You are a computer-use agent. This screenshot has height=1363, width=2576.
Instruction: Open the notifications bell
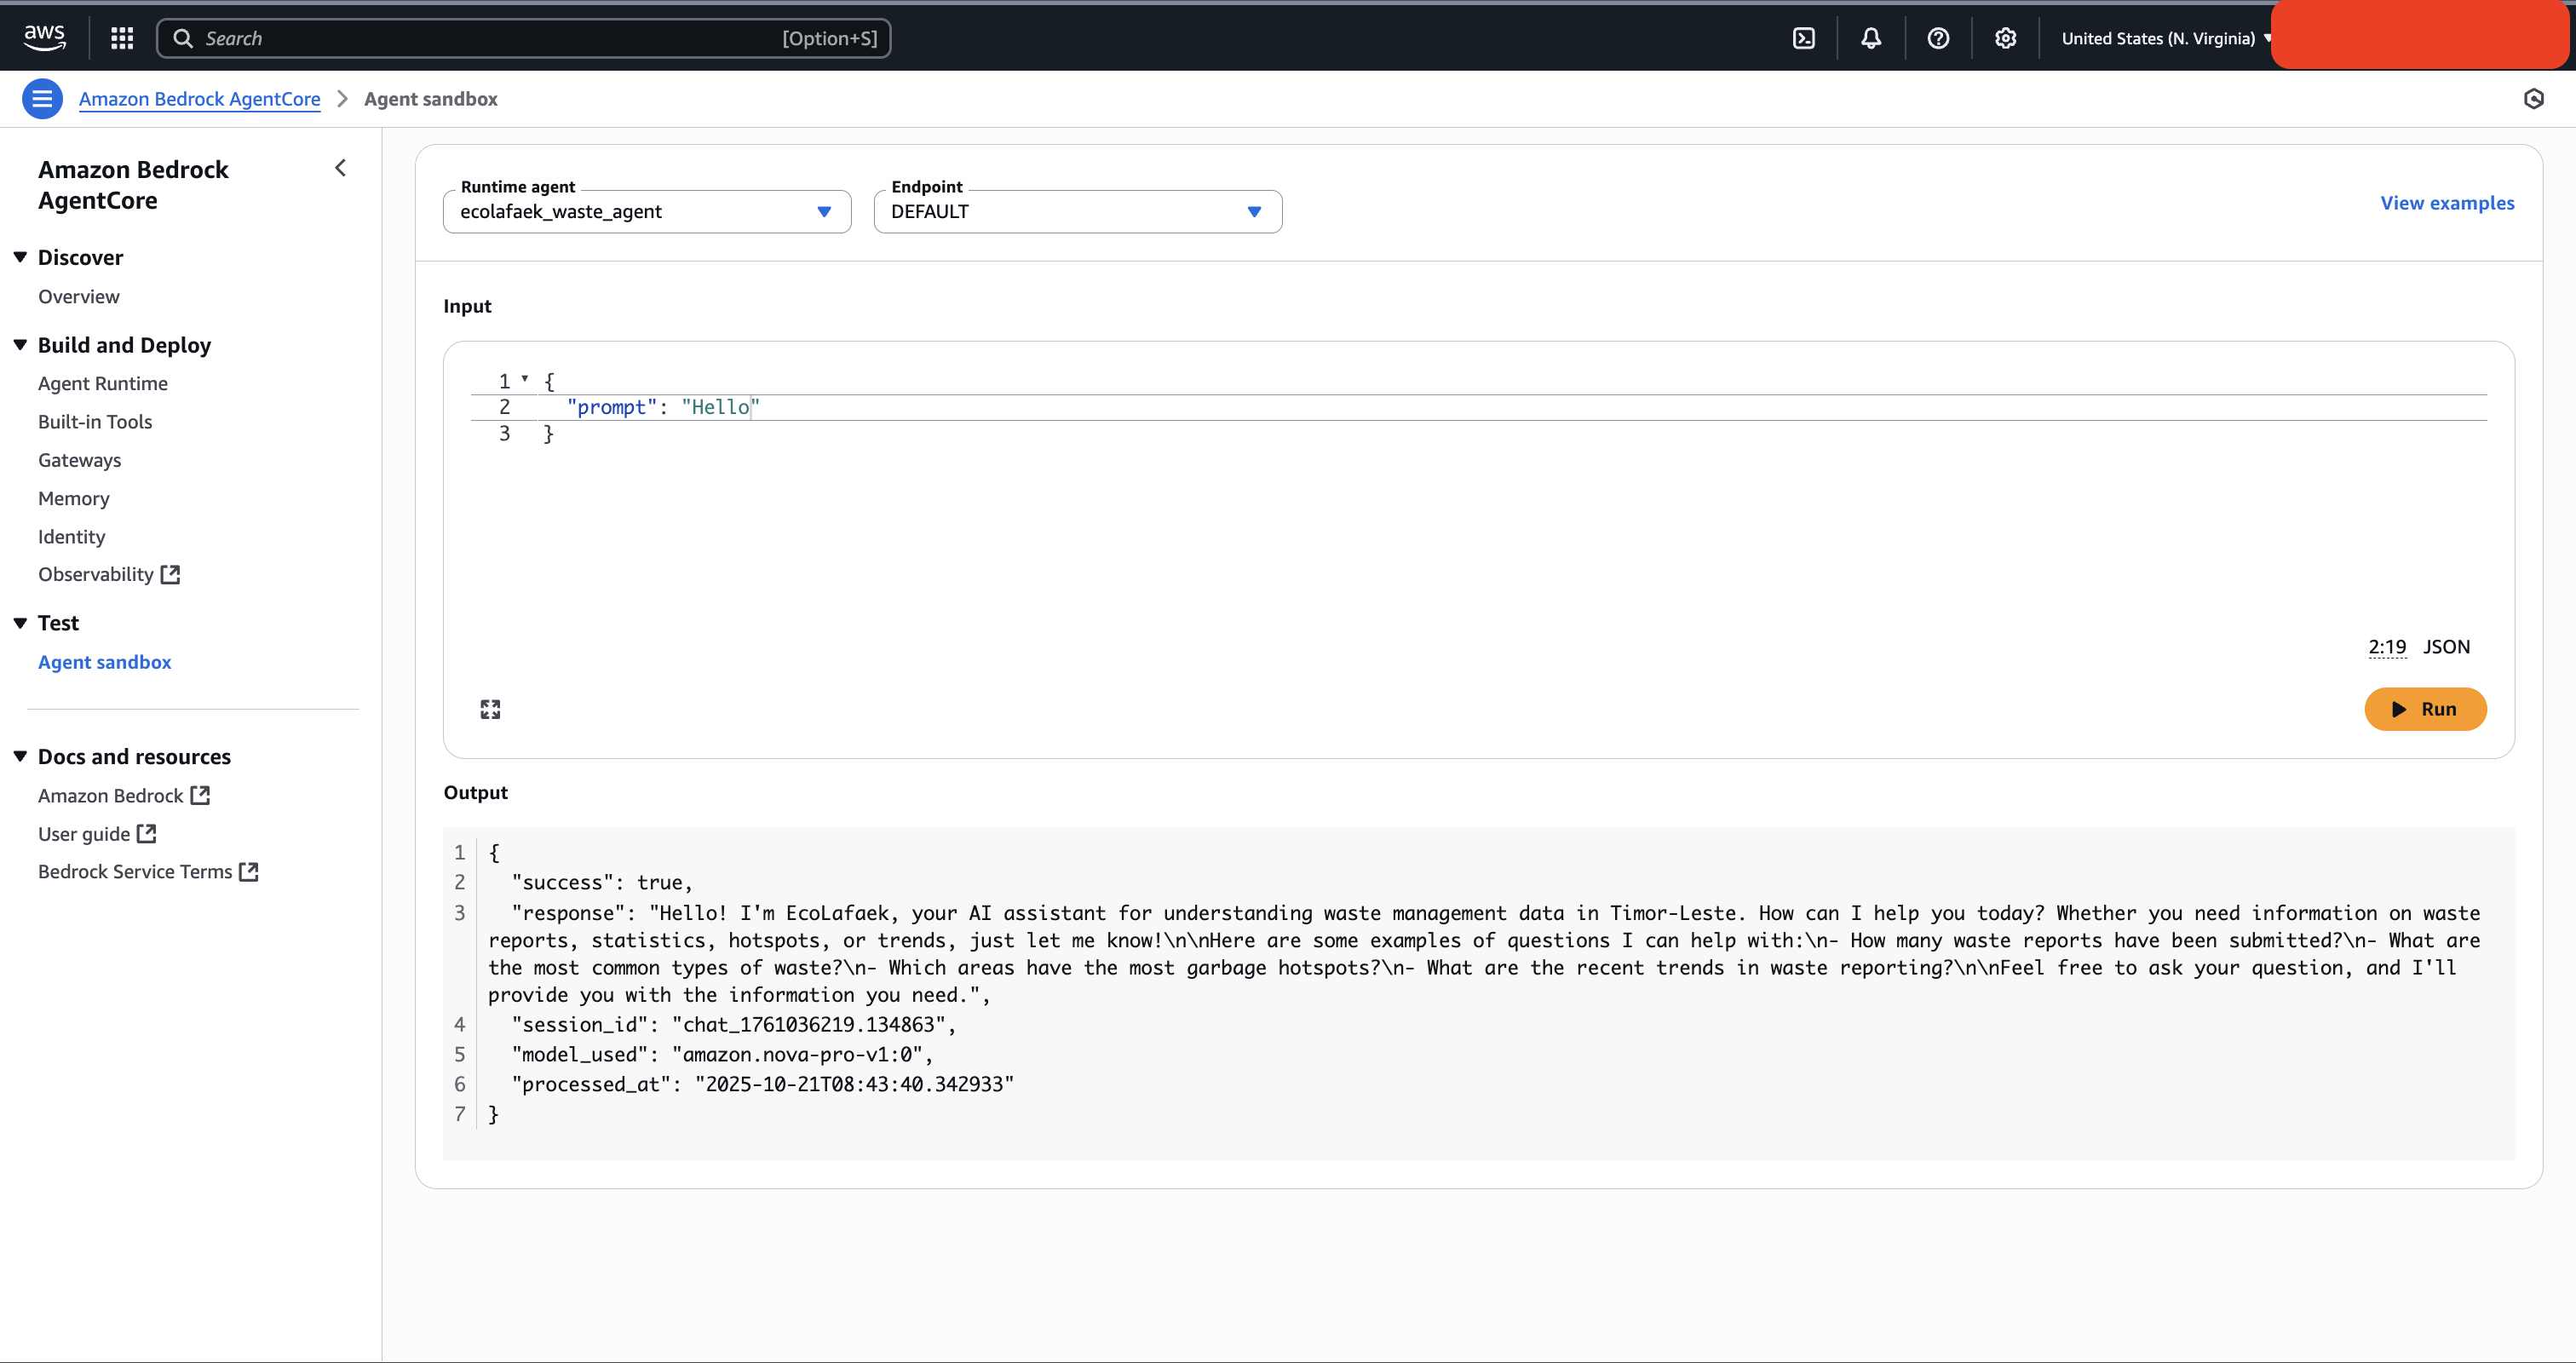point(1870,38)
